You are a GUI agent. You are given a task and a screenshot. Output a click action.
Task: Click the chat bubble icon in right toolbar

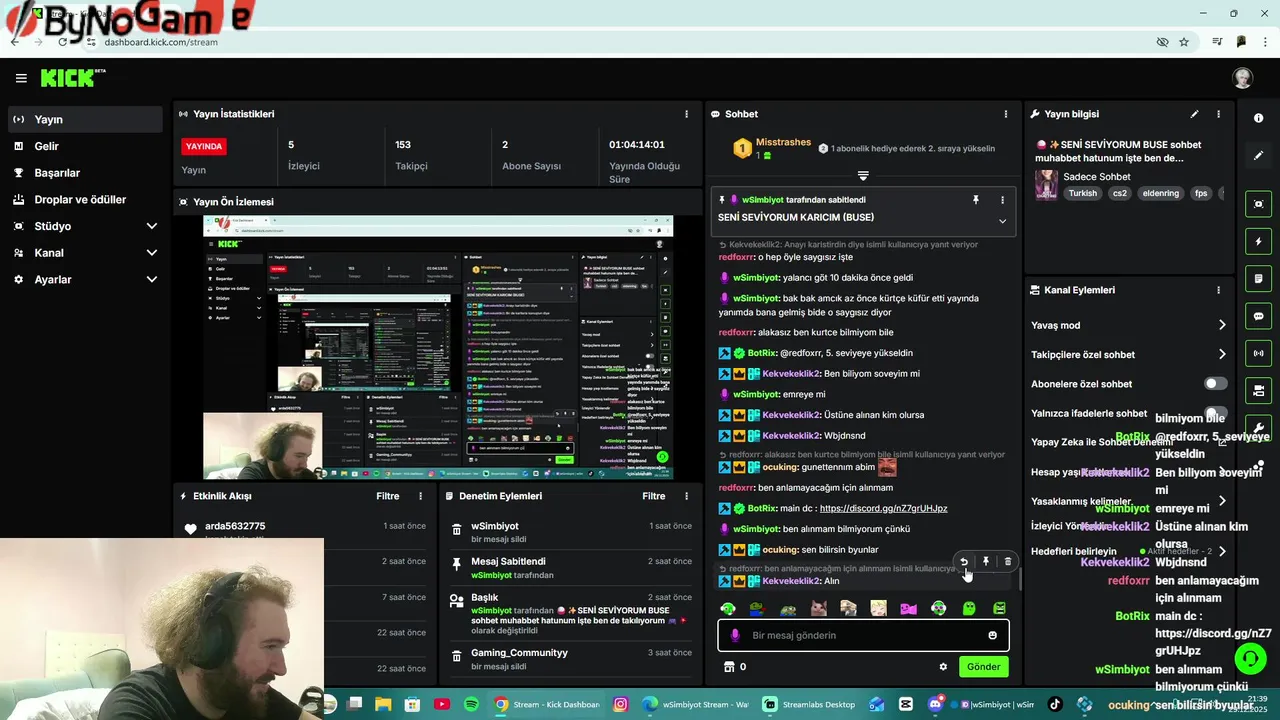pyautogui.click(x=1258, y=316)
